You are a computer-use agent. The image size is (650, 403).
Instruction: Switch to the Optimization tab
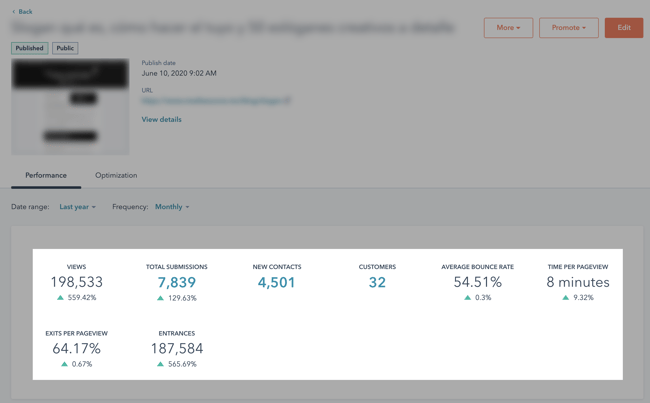116,175
